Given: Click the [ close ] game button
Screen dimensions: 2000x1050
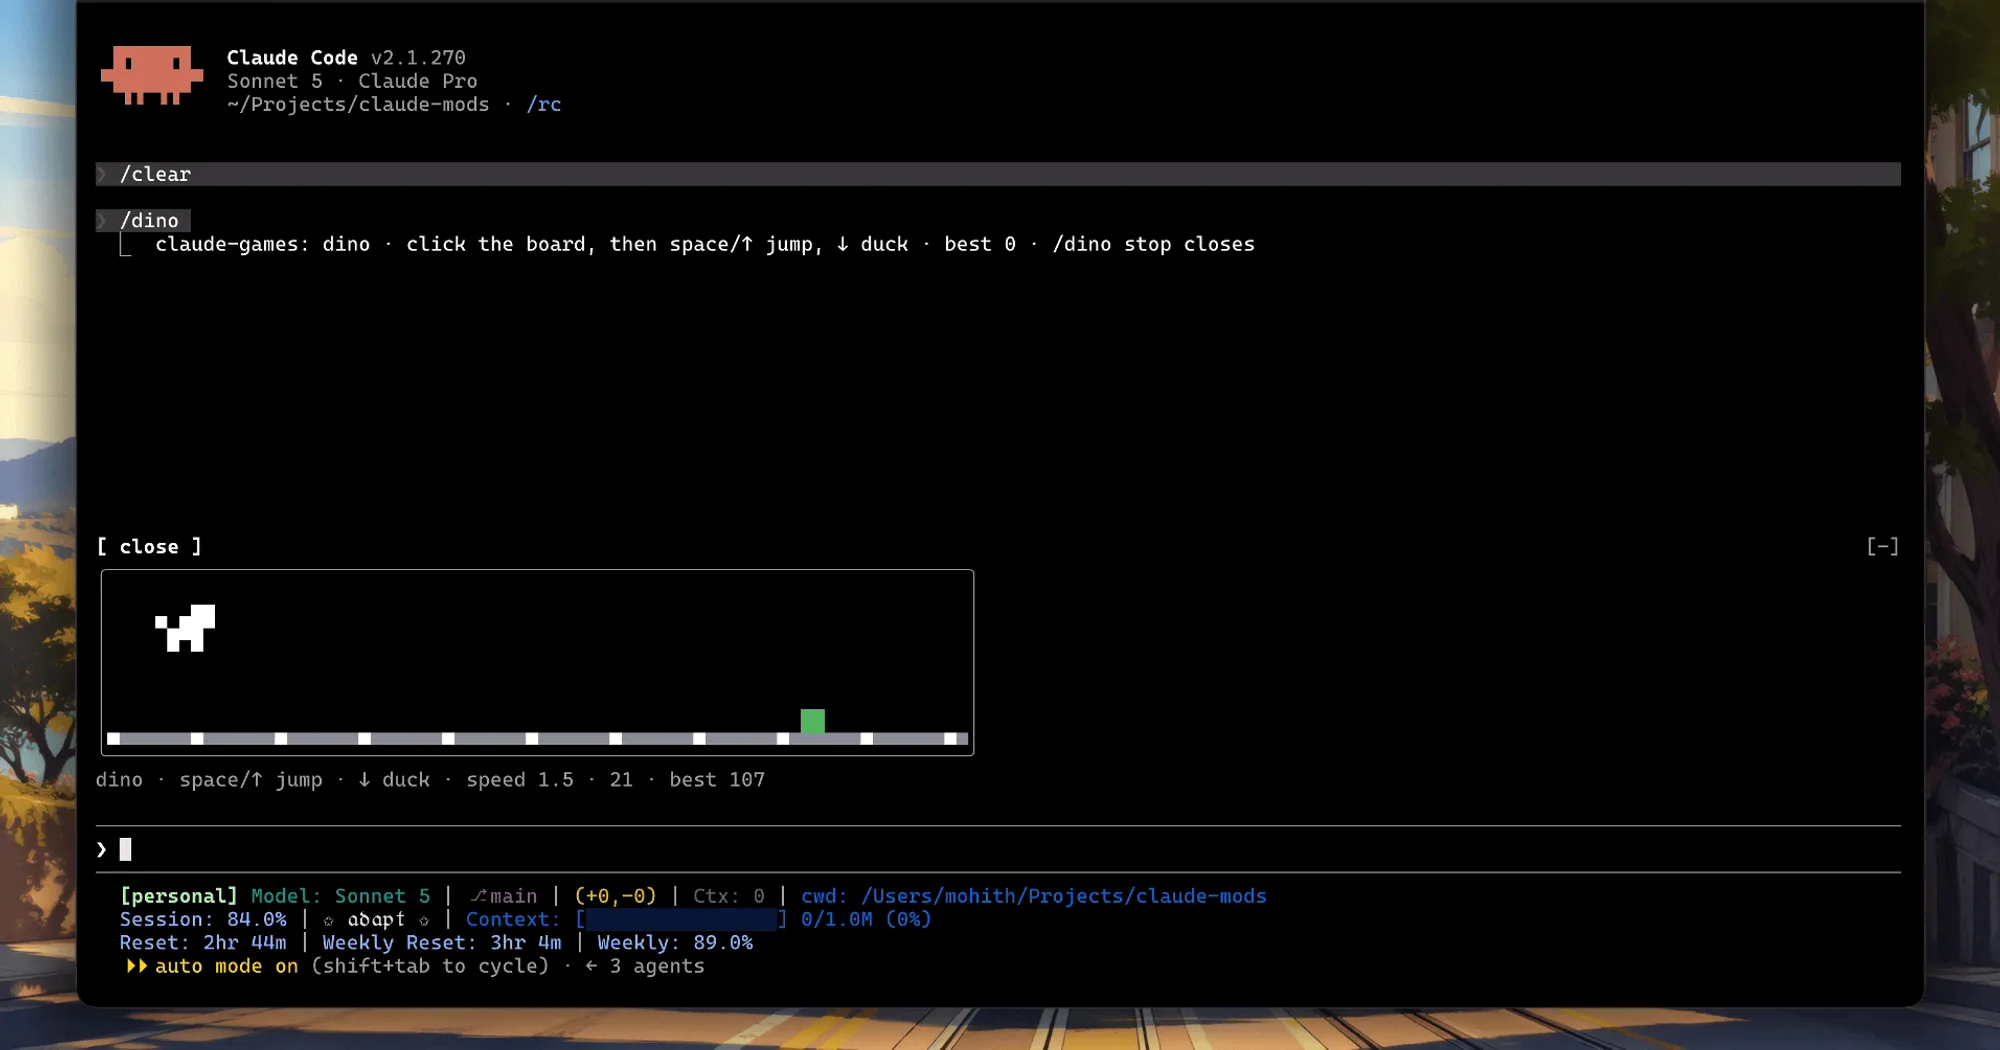Looking at the screenshot, I should 149,546.
